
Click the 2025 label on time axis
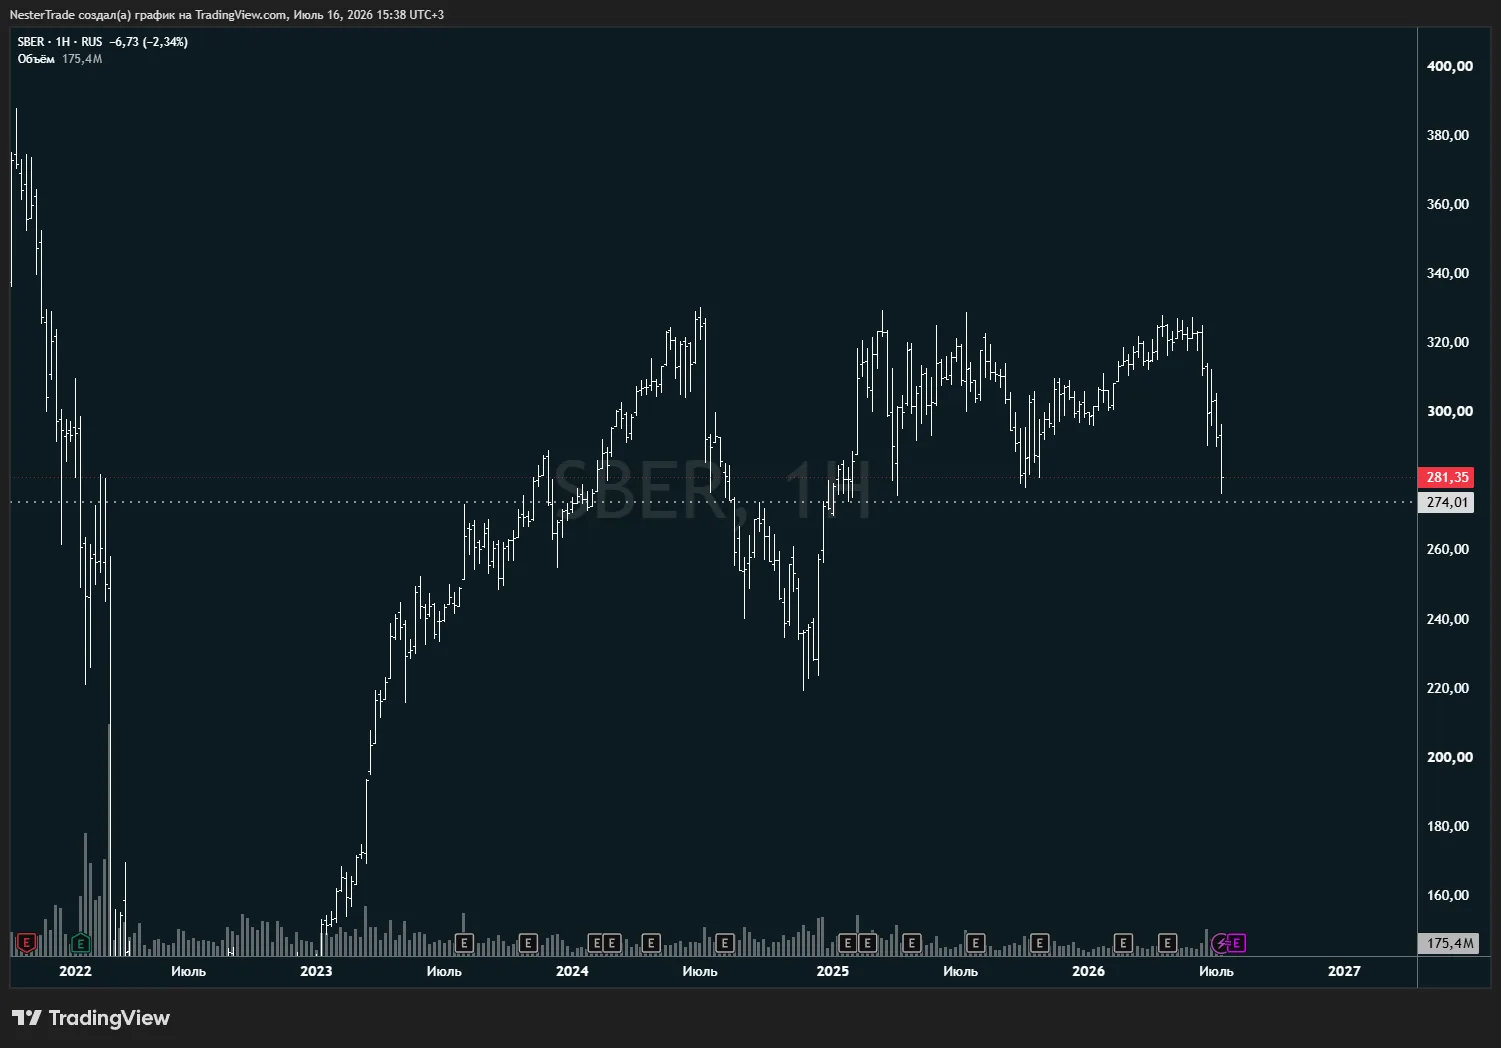(832, 971)
